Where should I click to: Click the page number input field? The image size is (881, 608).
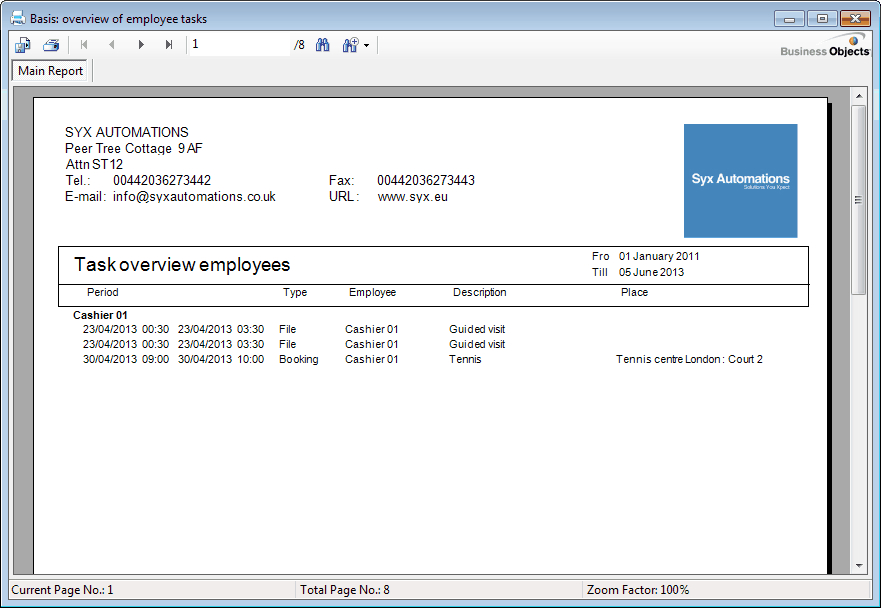(238, 45)
